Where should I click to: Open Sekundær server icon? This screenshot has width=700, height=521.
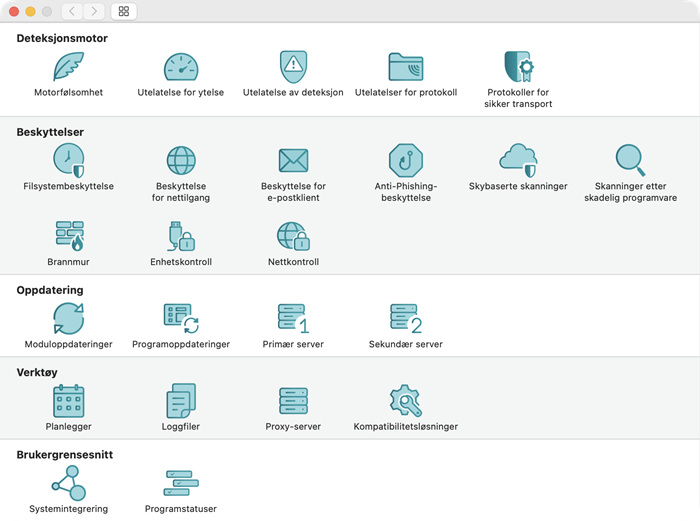(x=406, y=318)
